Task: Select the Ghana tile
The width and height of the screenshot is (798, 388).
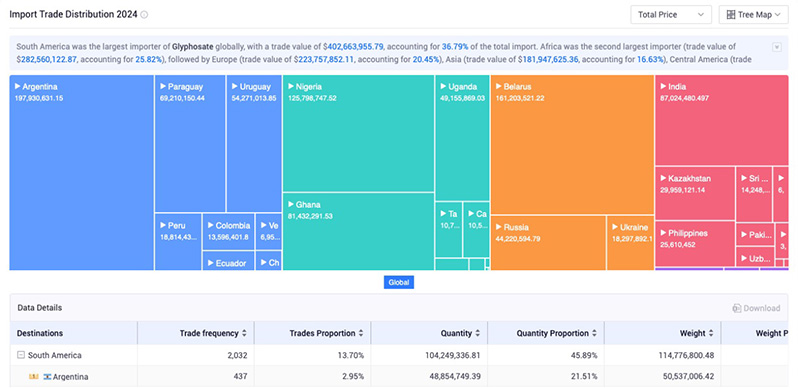Action: 358,232
